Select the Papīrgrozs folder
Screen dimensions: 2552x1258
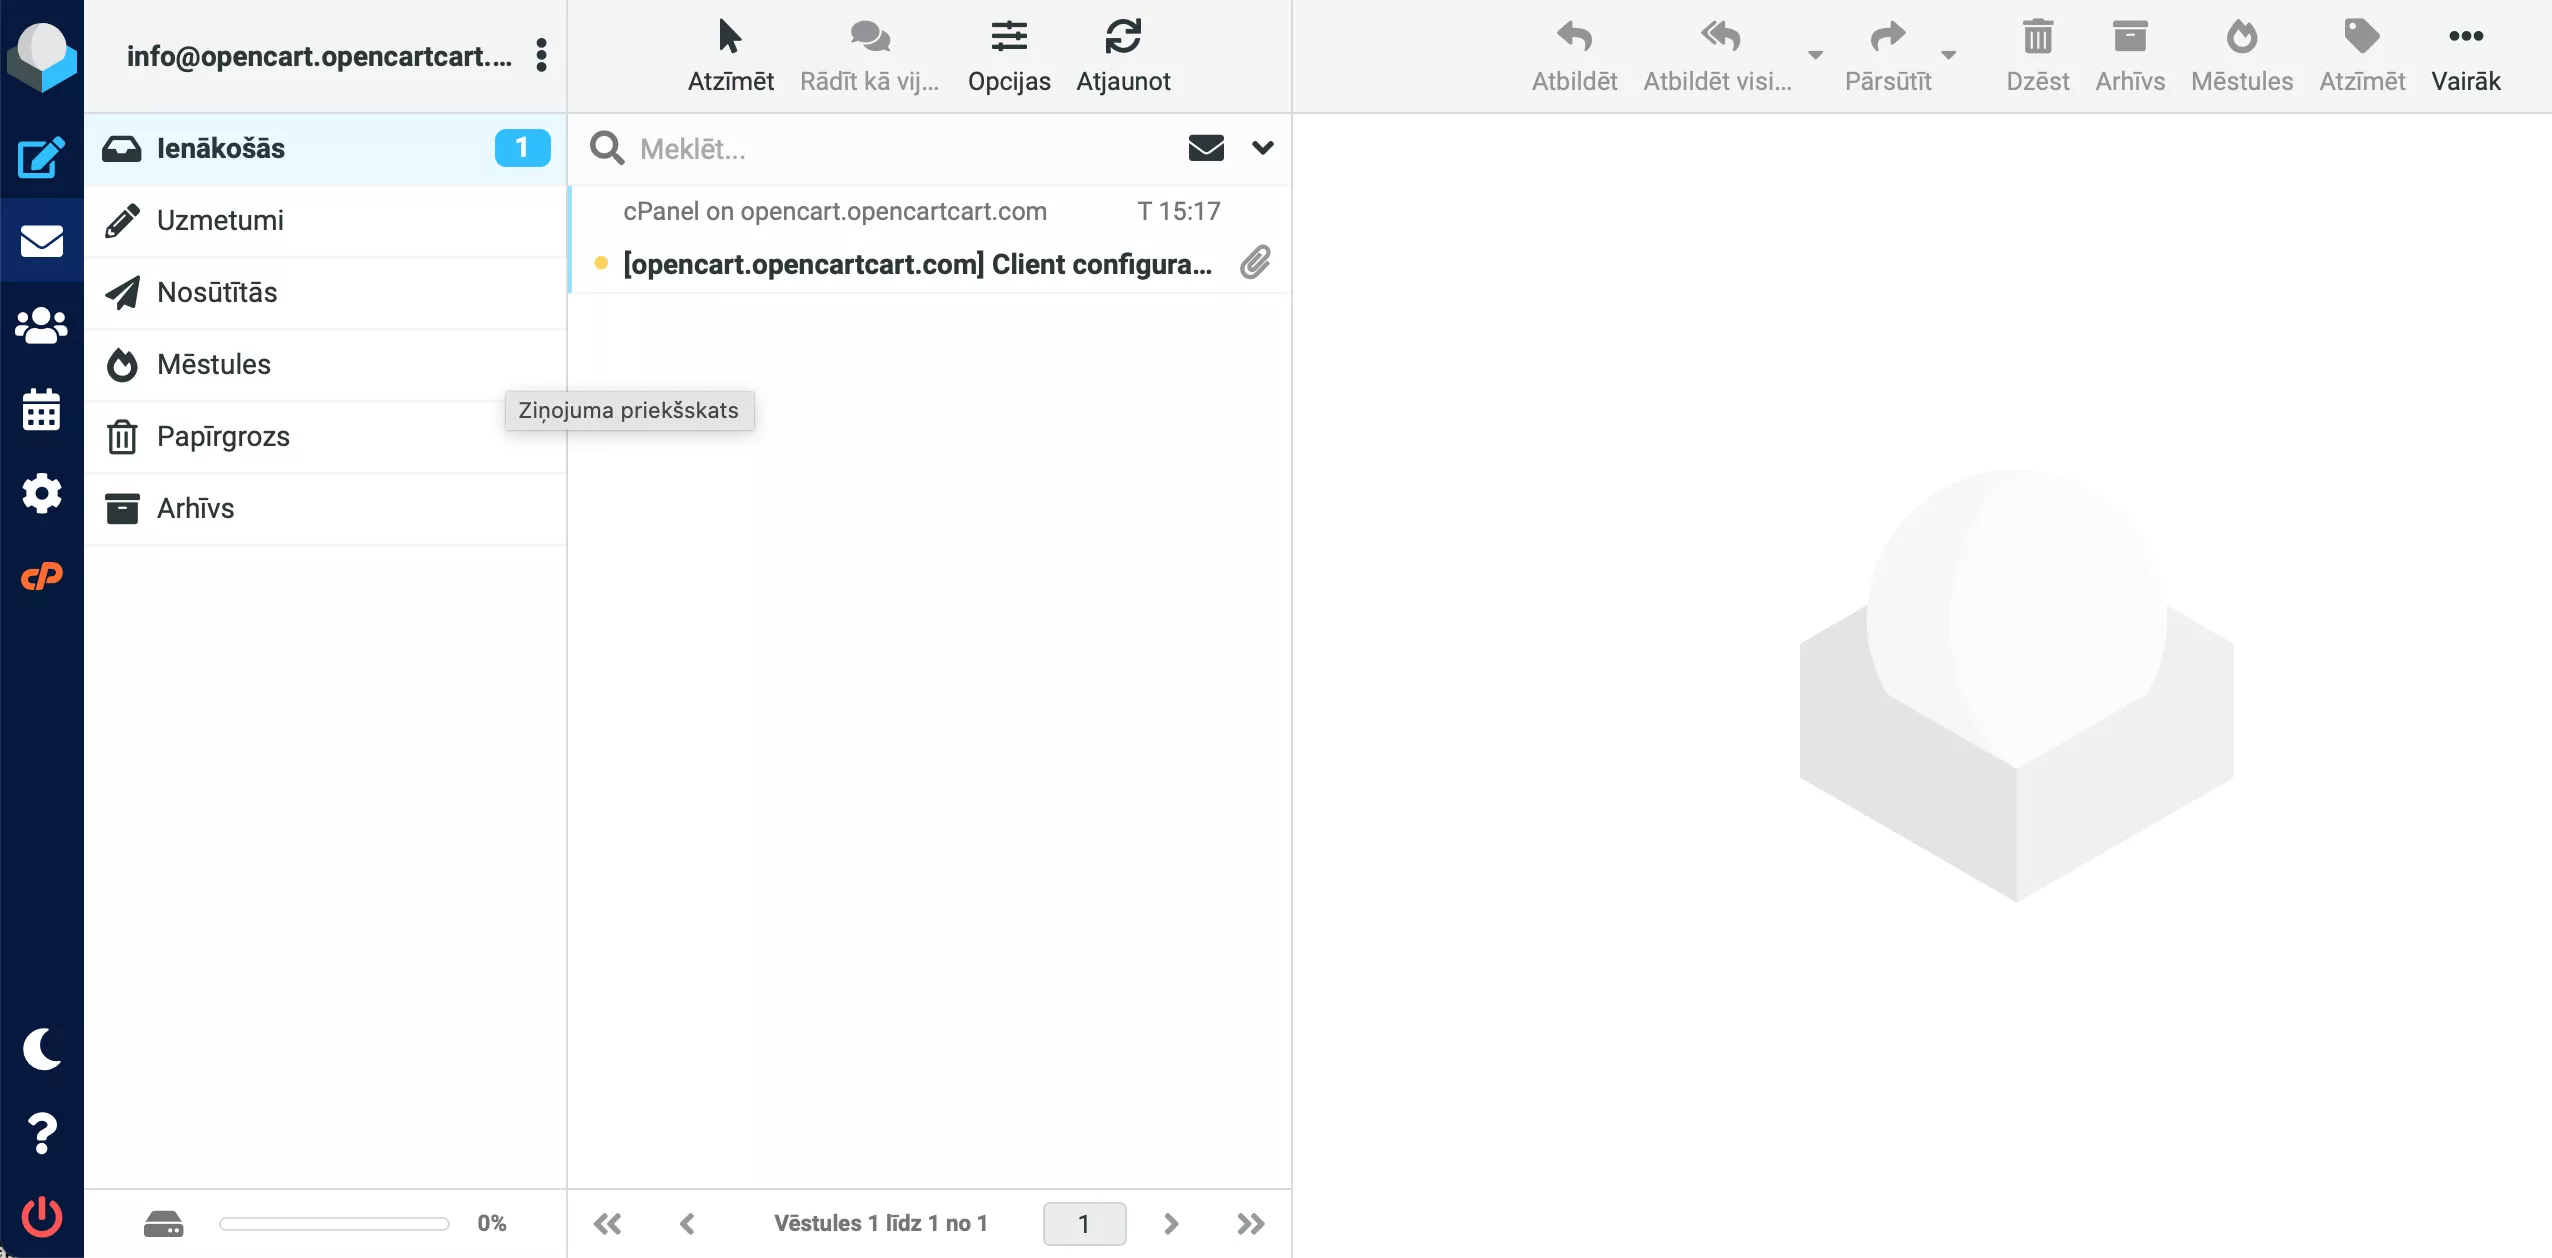click(x=223, y=436)
